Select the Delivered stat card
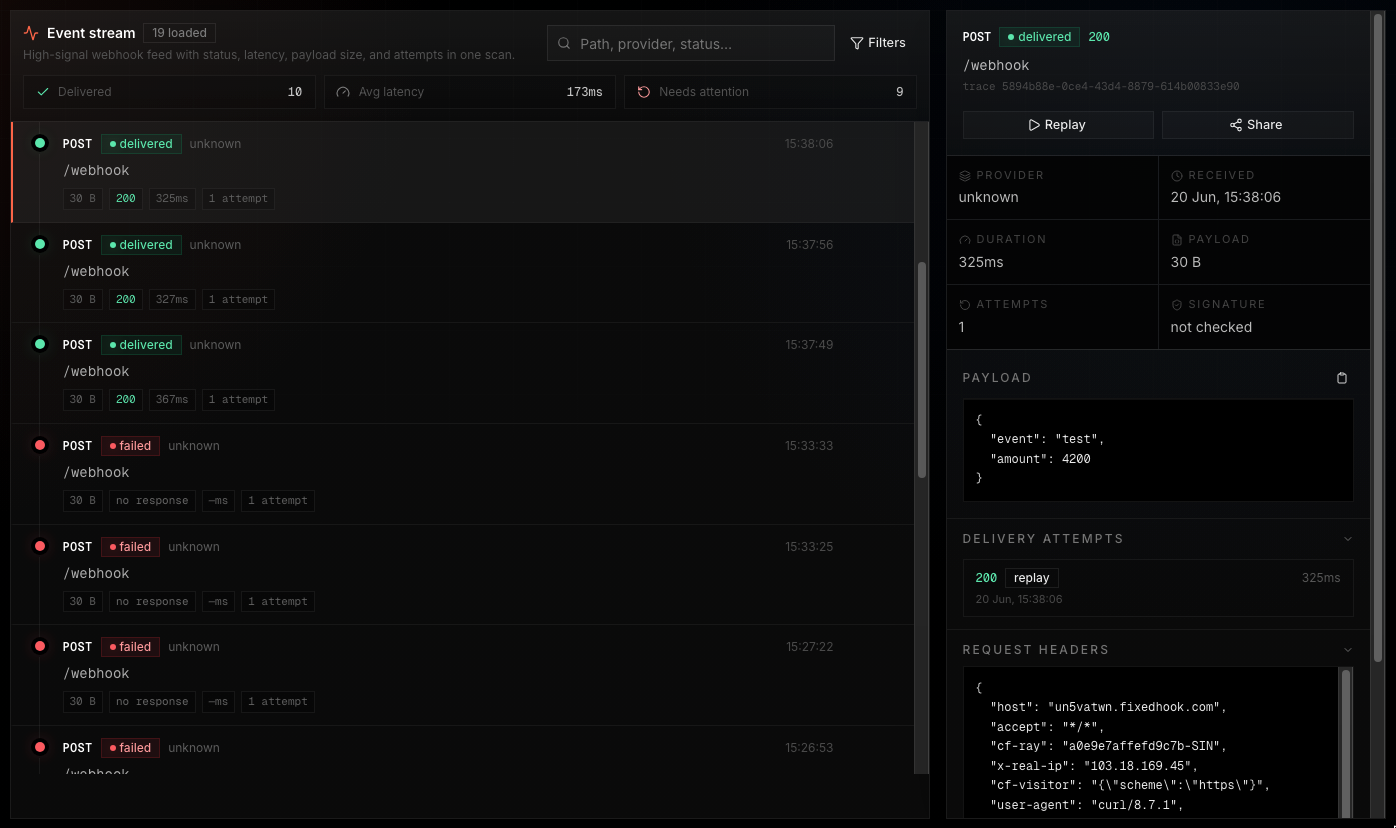The image size is (1396, 828). tap(169, 92)
